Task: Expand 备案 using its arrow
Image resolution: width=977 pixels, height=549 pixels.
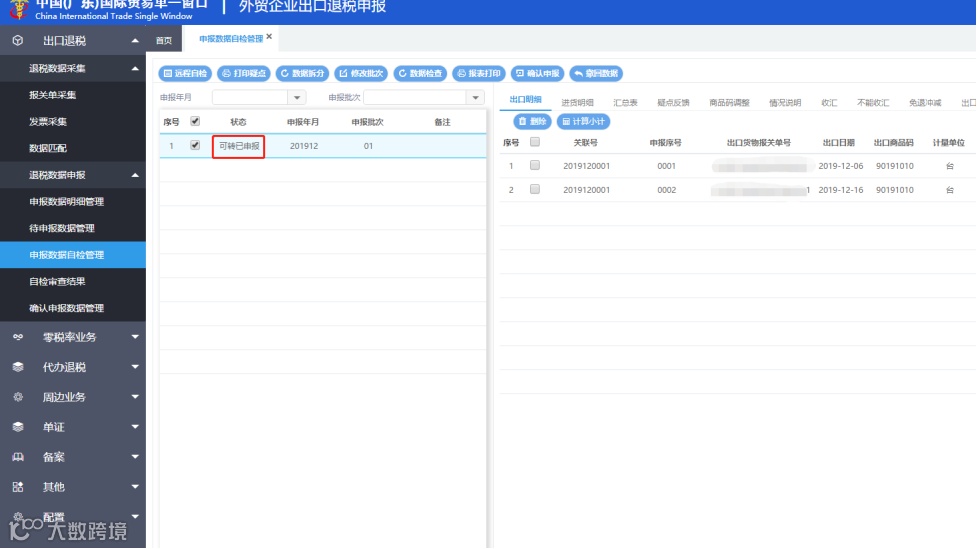Action: 135,457
